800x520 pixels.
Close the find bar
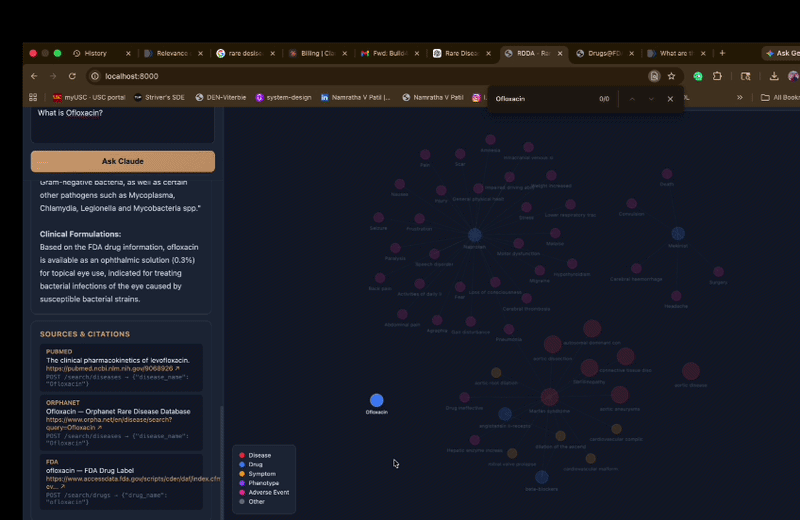pos(670,99)
